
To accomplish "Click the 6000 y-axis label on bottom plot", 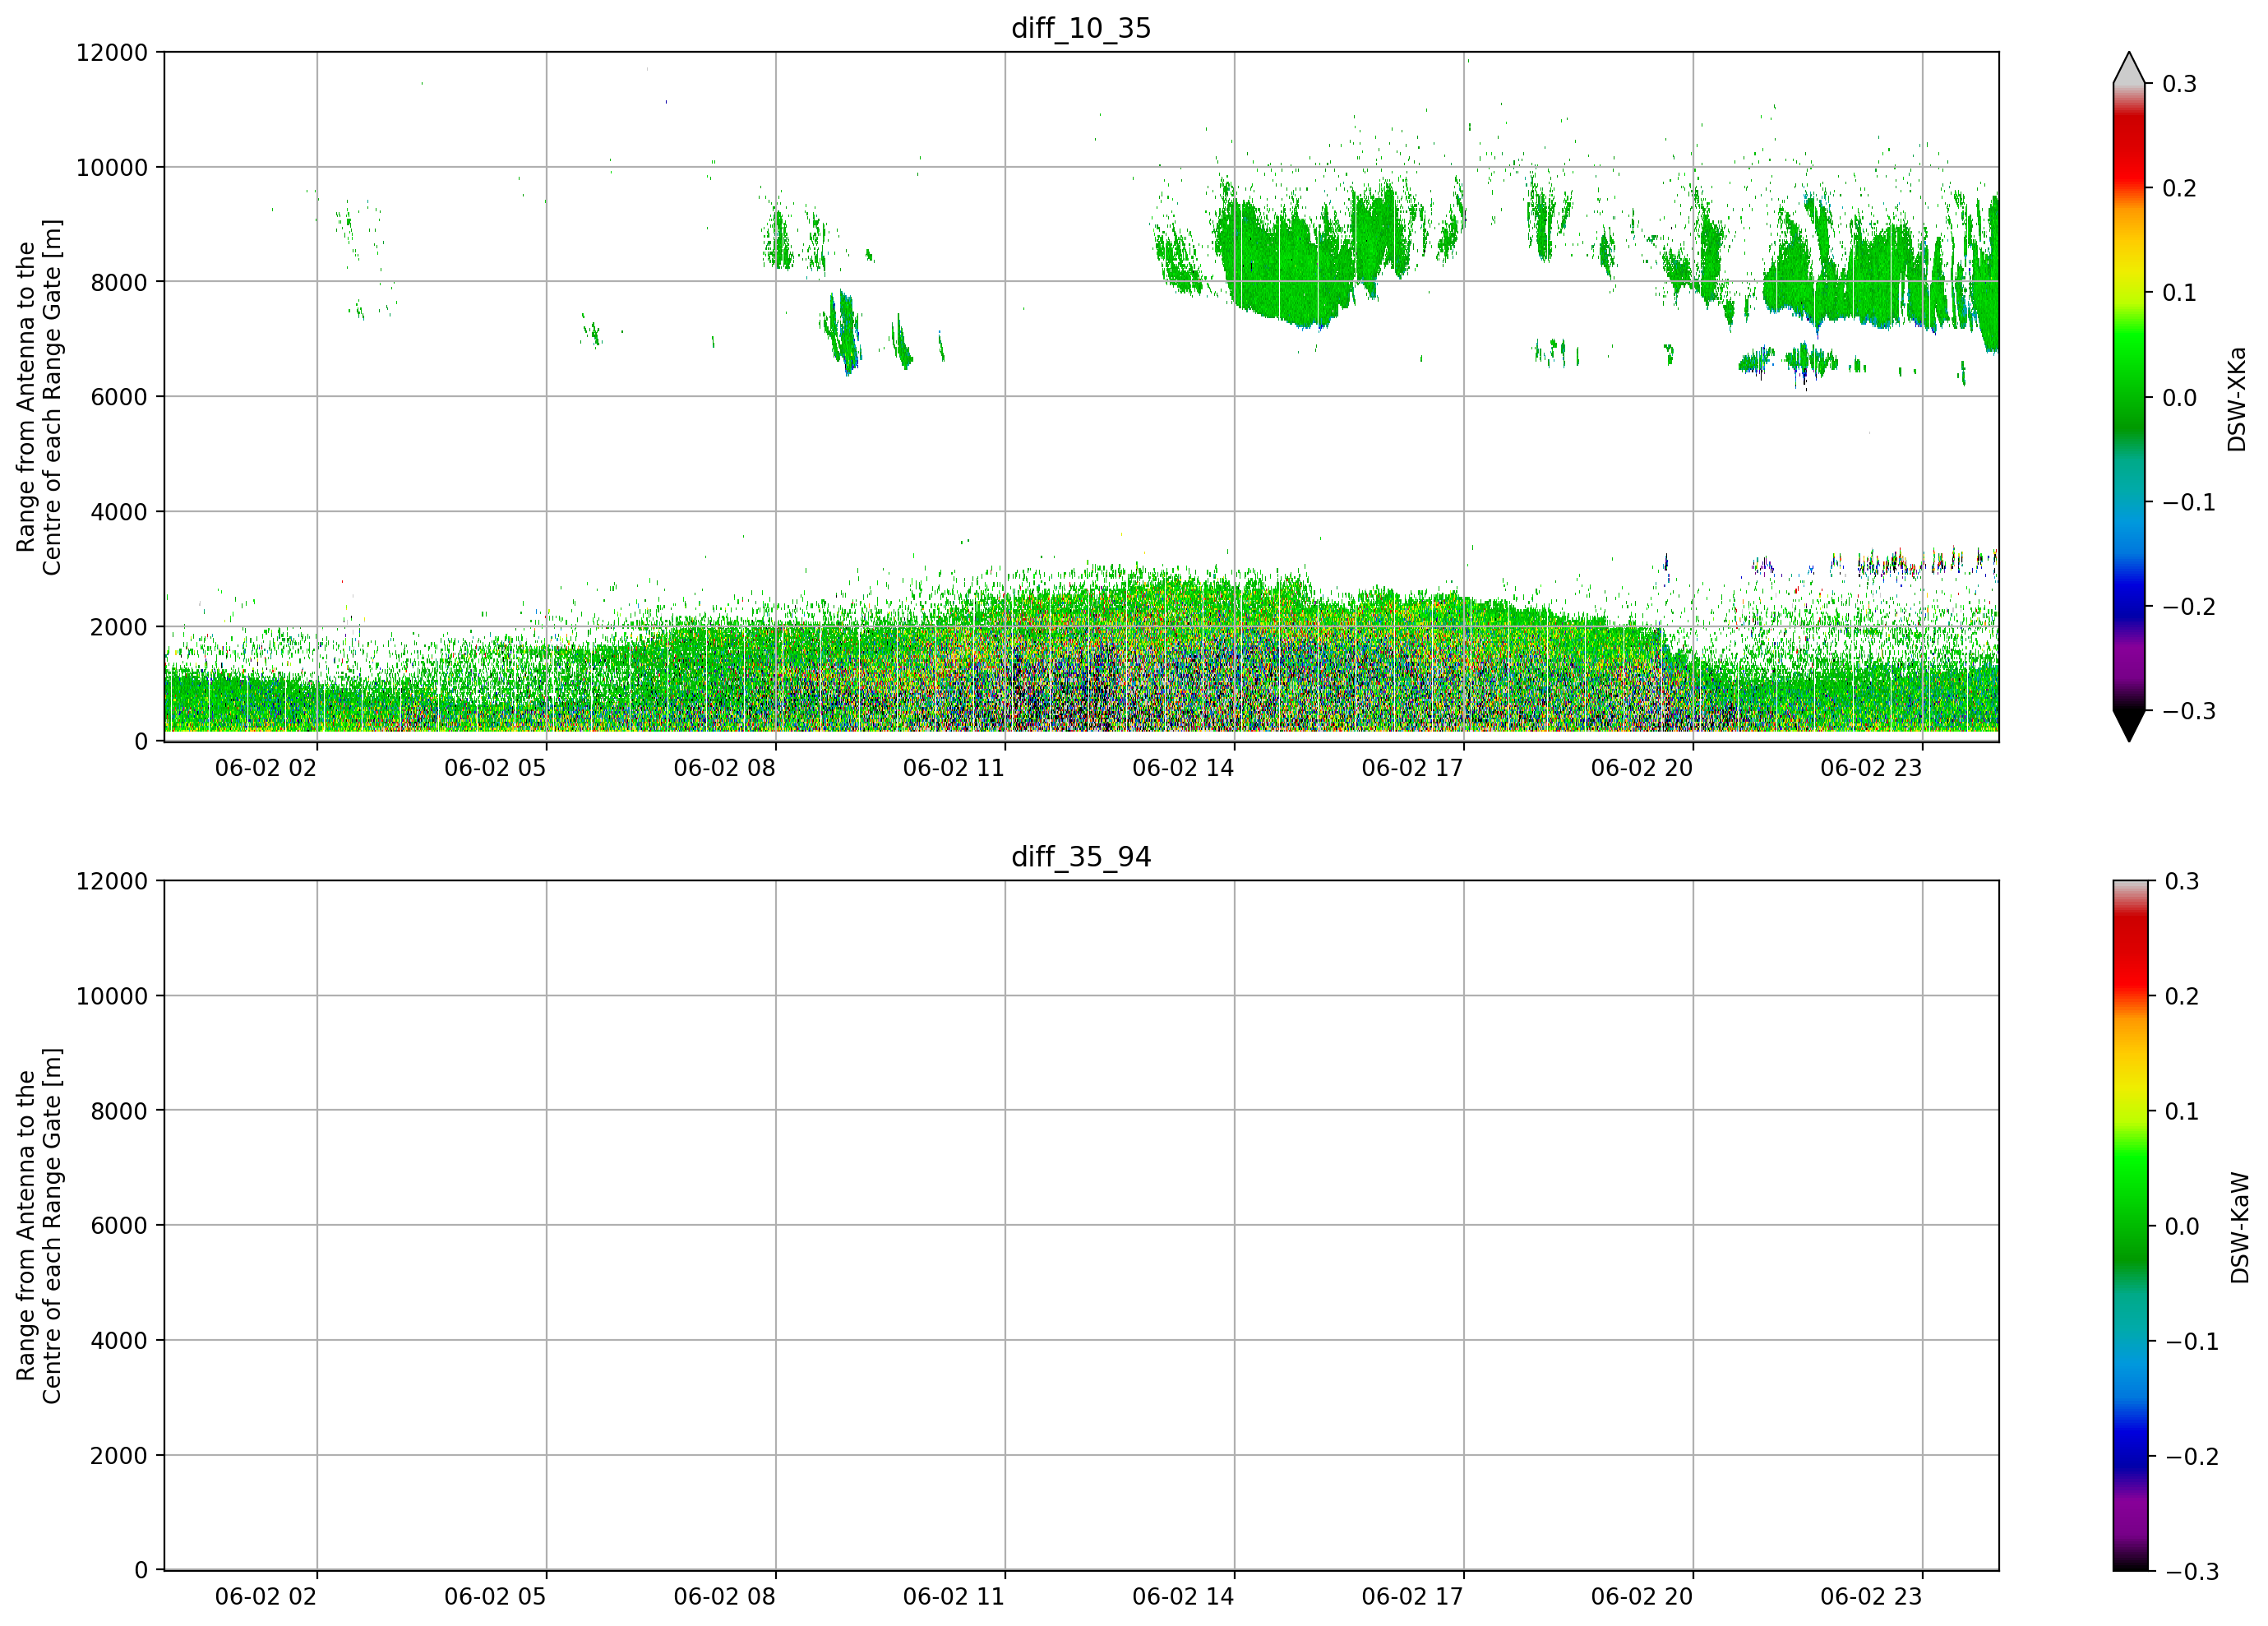I will coord(119,1225).
